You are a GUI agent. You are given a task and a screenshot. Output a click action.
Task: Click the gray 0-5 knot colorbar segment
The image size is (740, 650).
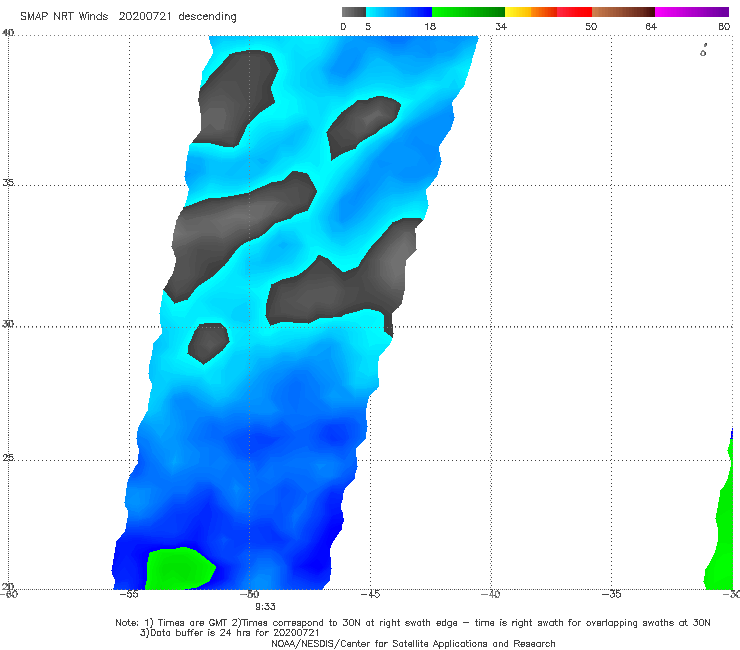click(x=354, y=12)
